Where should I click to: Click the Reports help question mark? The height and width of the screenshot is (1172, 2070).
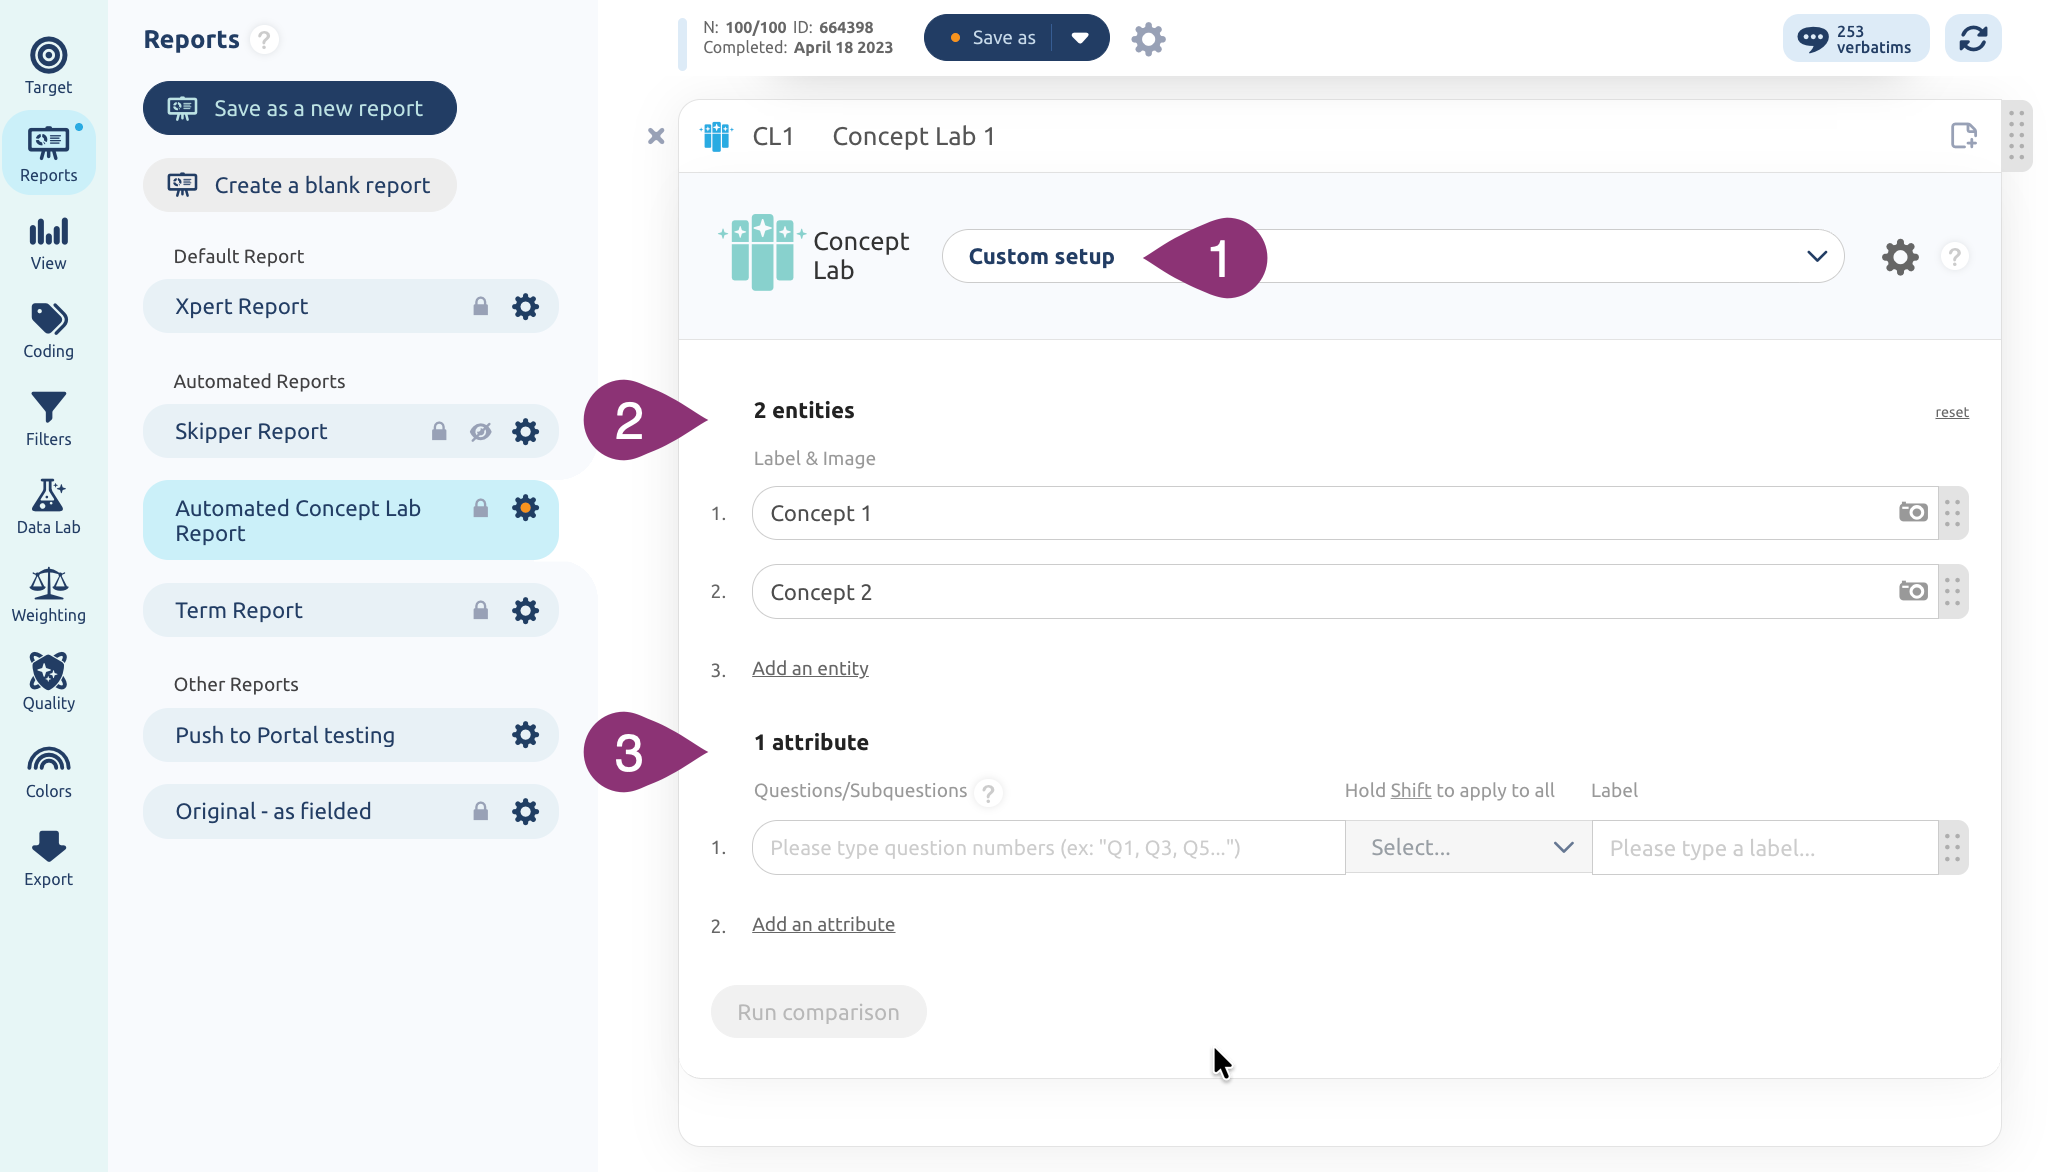pyautogui.click(x=264, y=40)
